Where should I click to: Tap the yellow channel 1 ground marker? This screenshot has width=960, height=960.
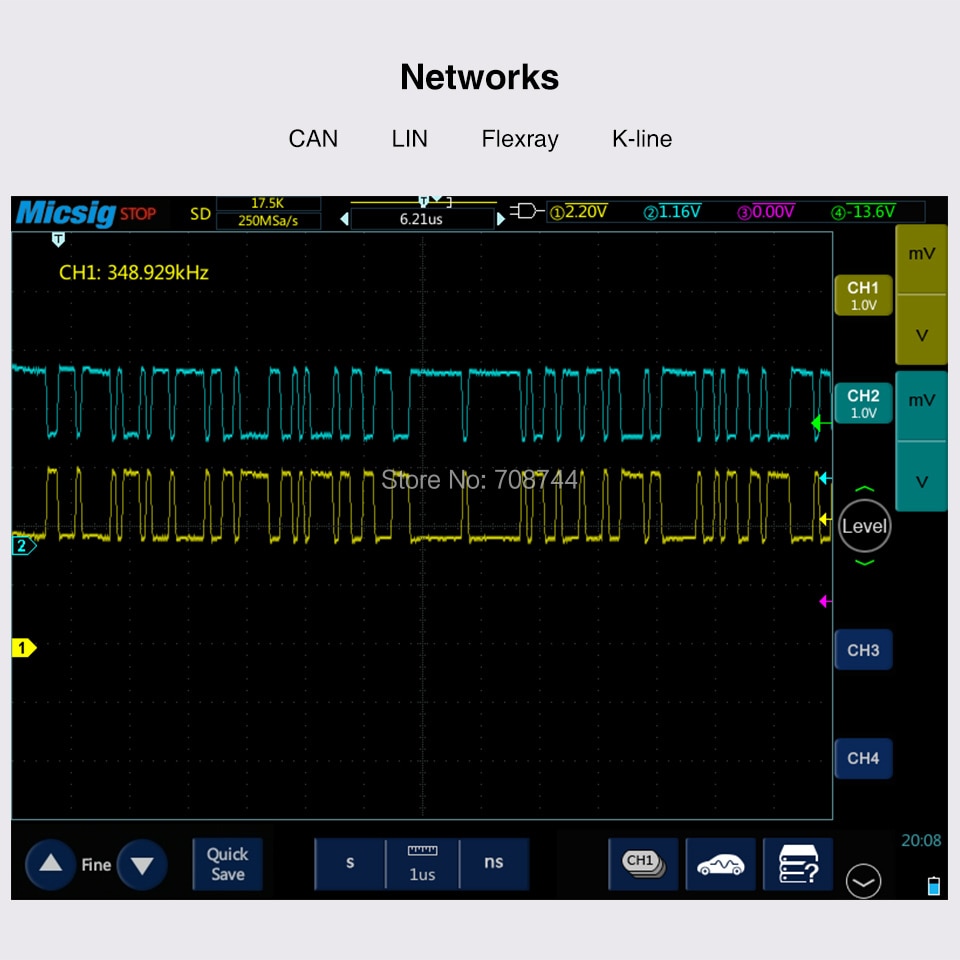pyautogui.click(x=23, y=648)
